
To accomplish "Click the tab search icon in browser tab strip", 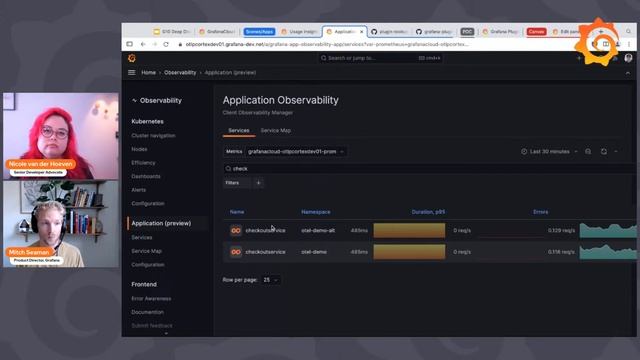I will tap(629, 31).
